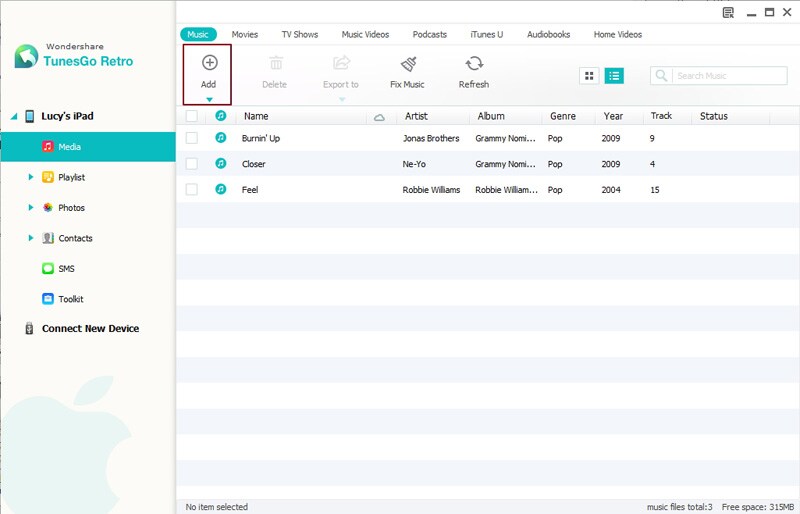Screen dimensions: 800x514
Task: Click artist Jonas Brothers
Action: tap(431, 138)
